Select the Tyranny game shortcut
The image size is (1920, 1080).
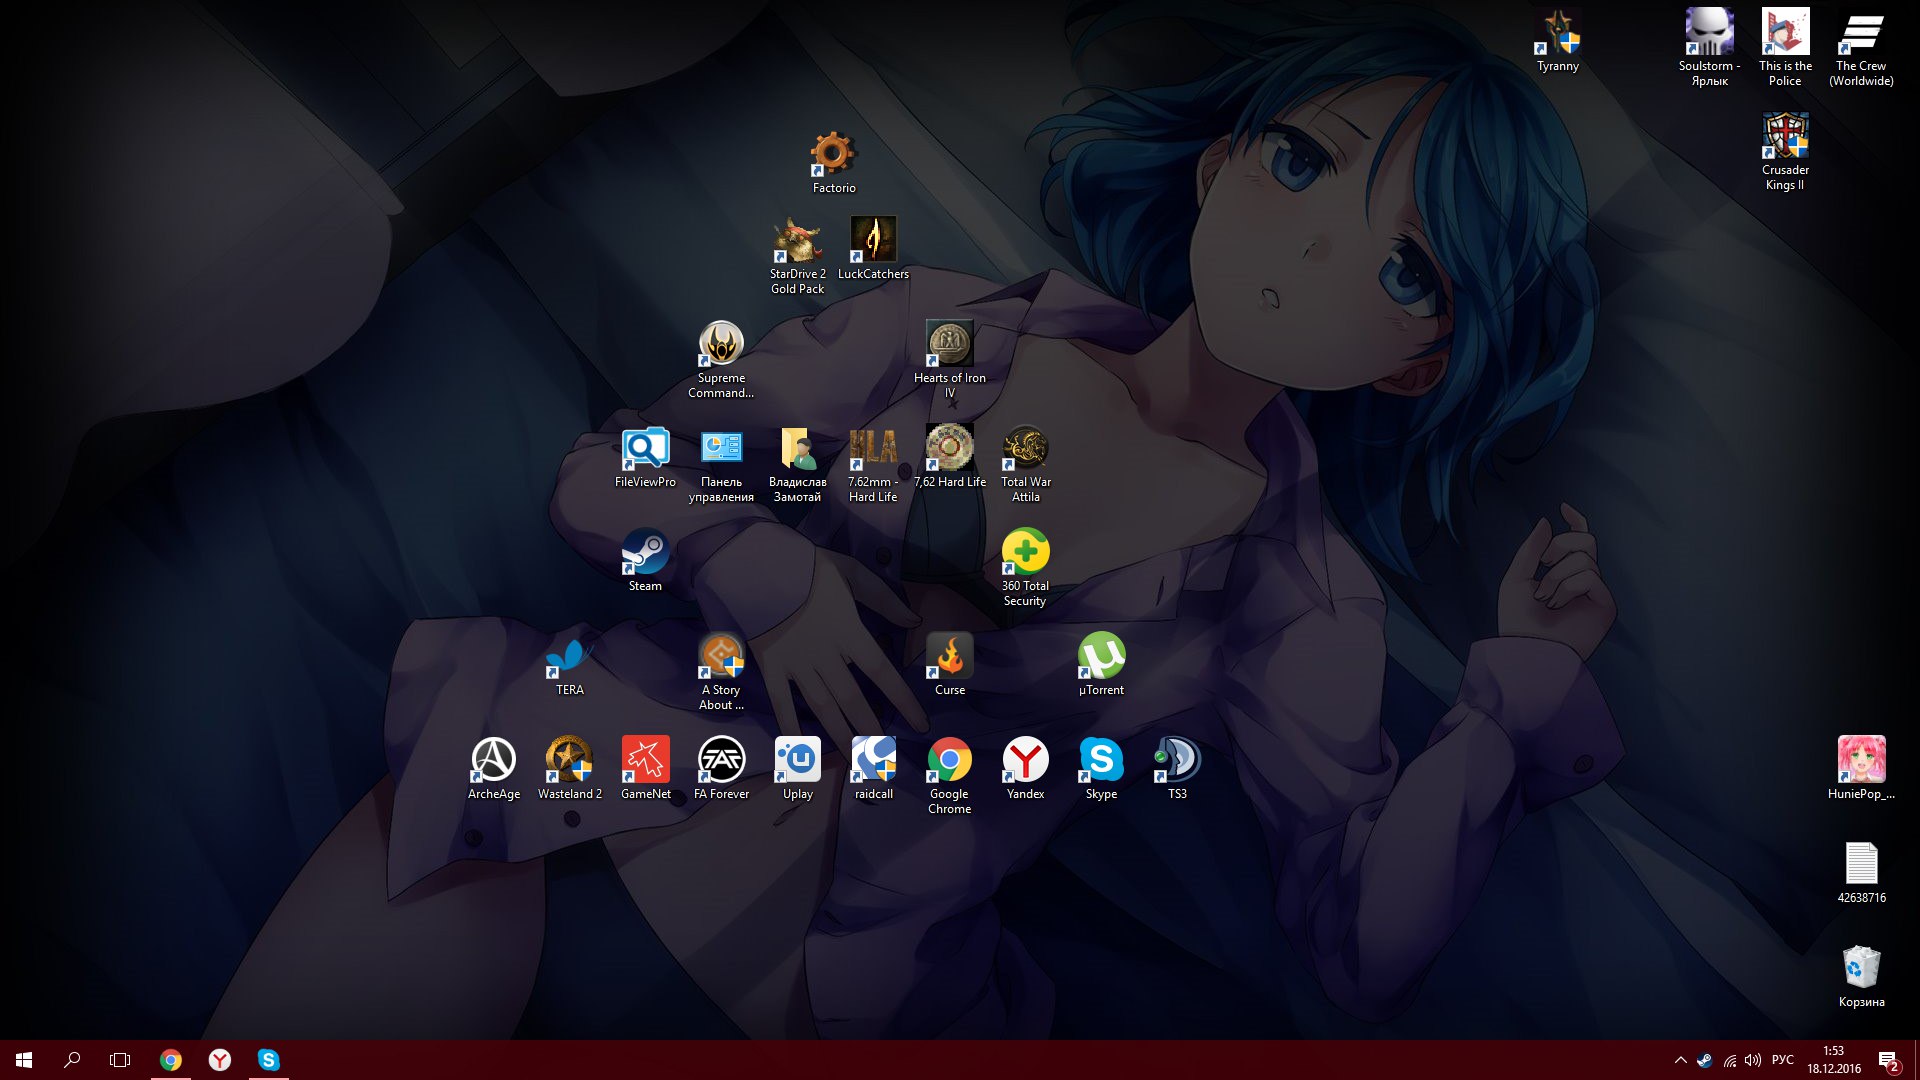1557,33
